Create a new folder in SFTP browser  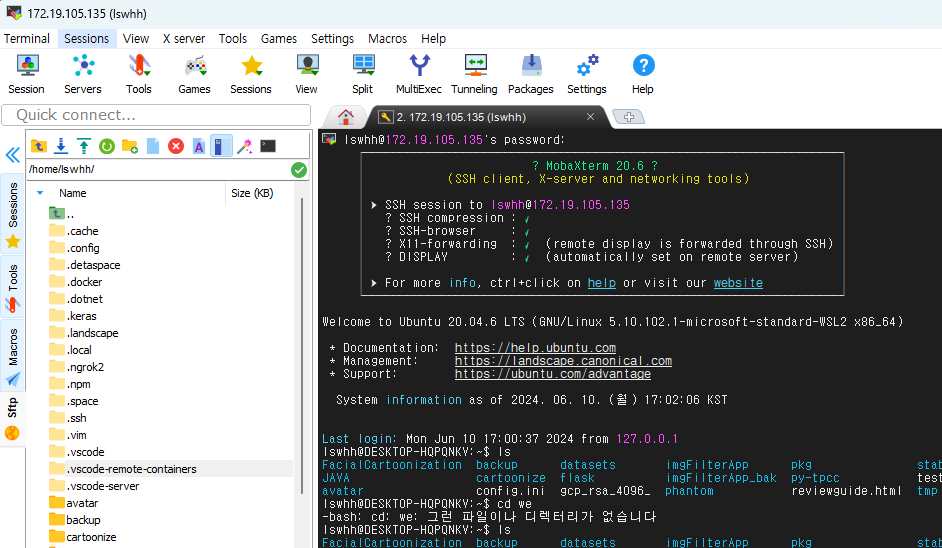pos(130,146)
